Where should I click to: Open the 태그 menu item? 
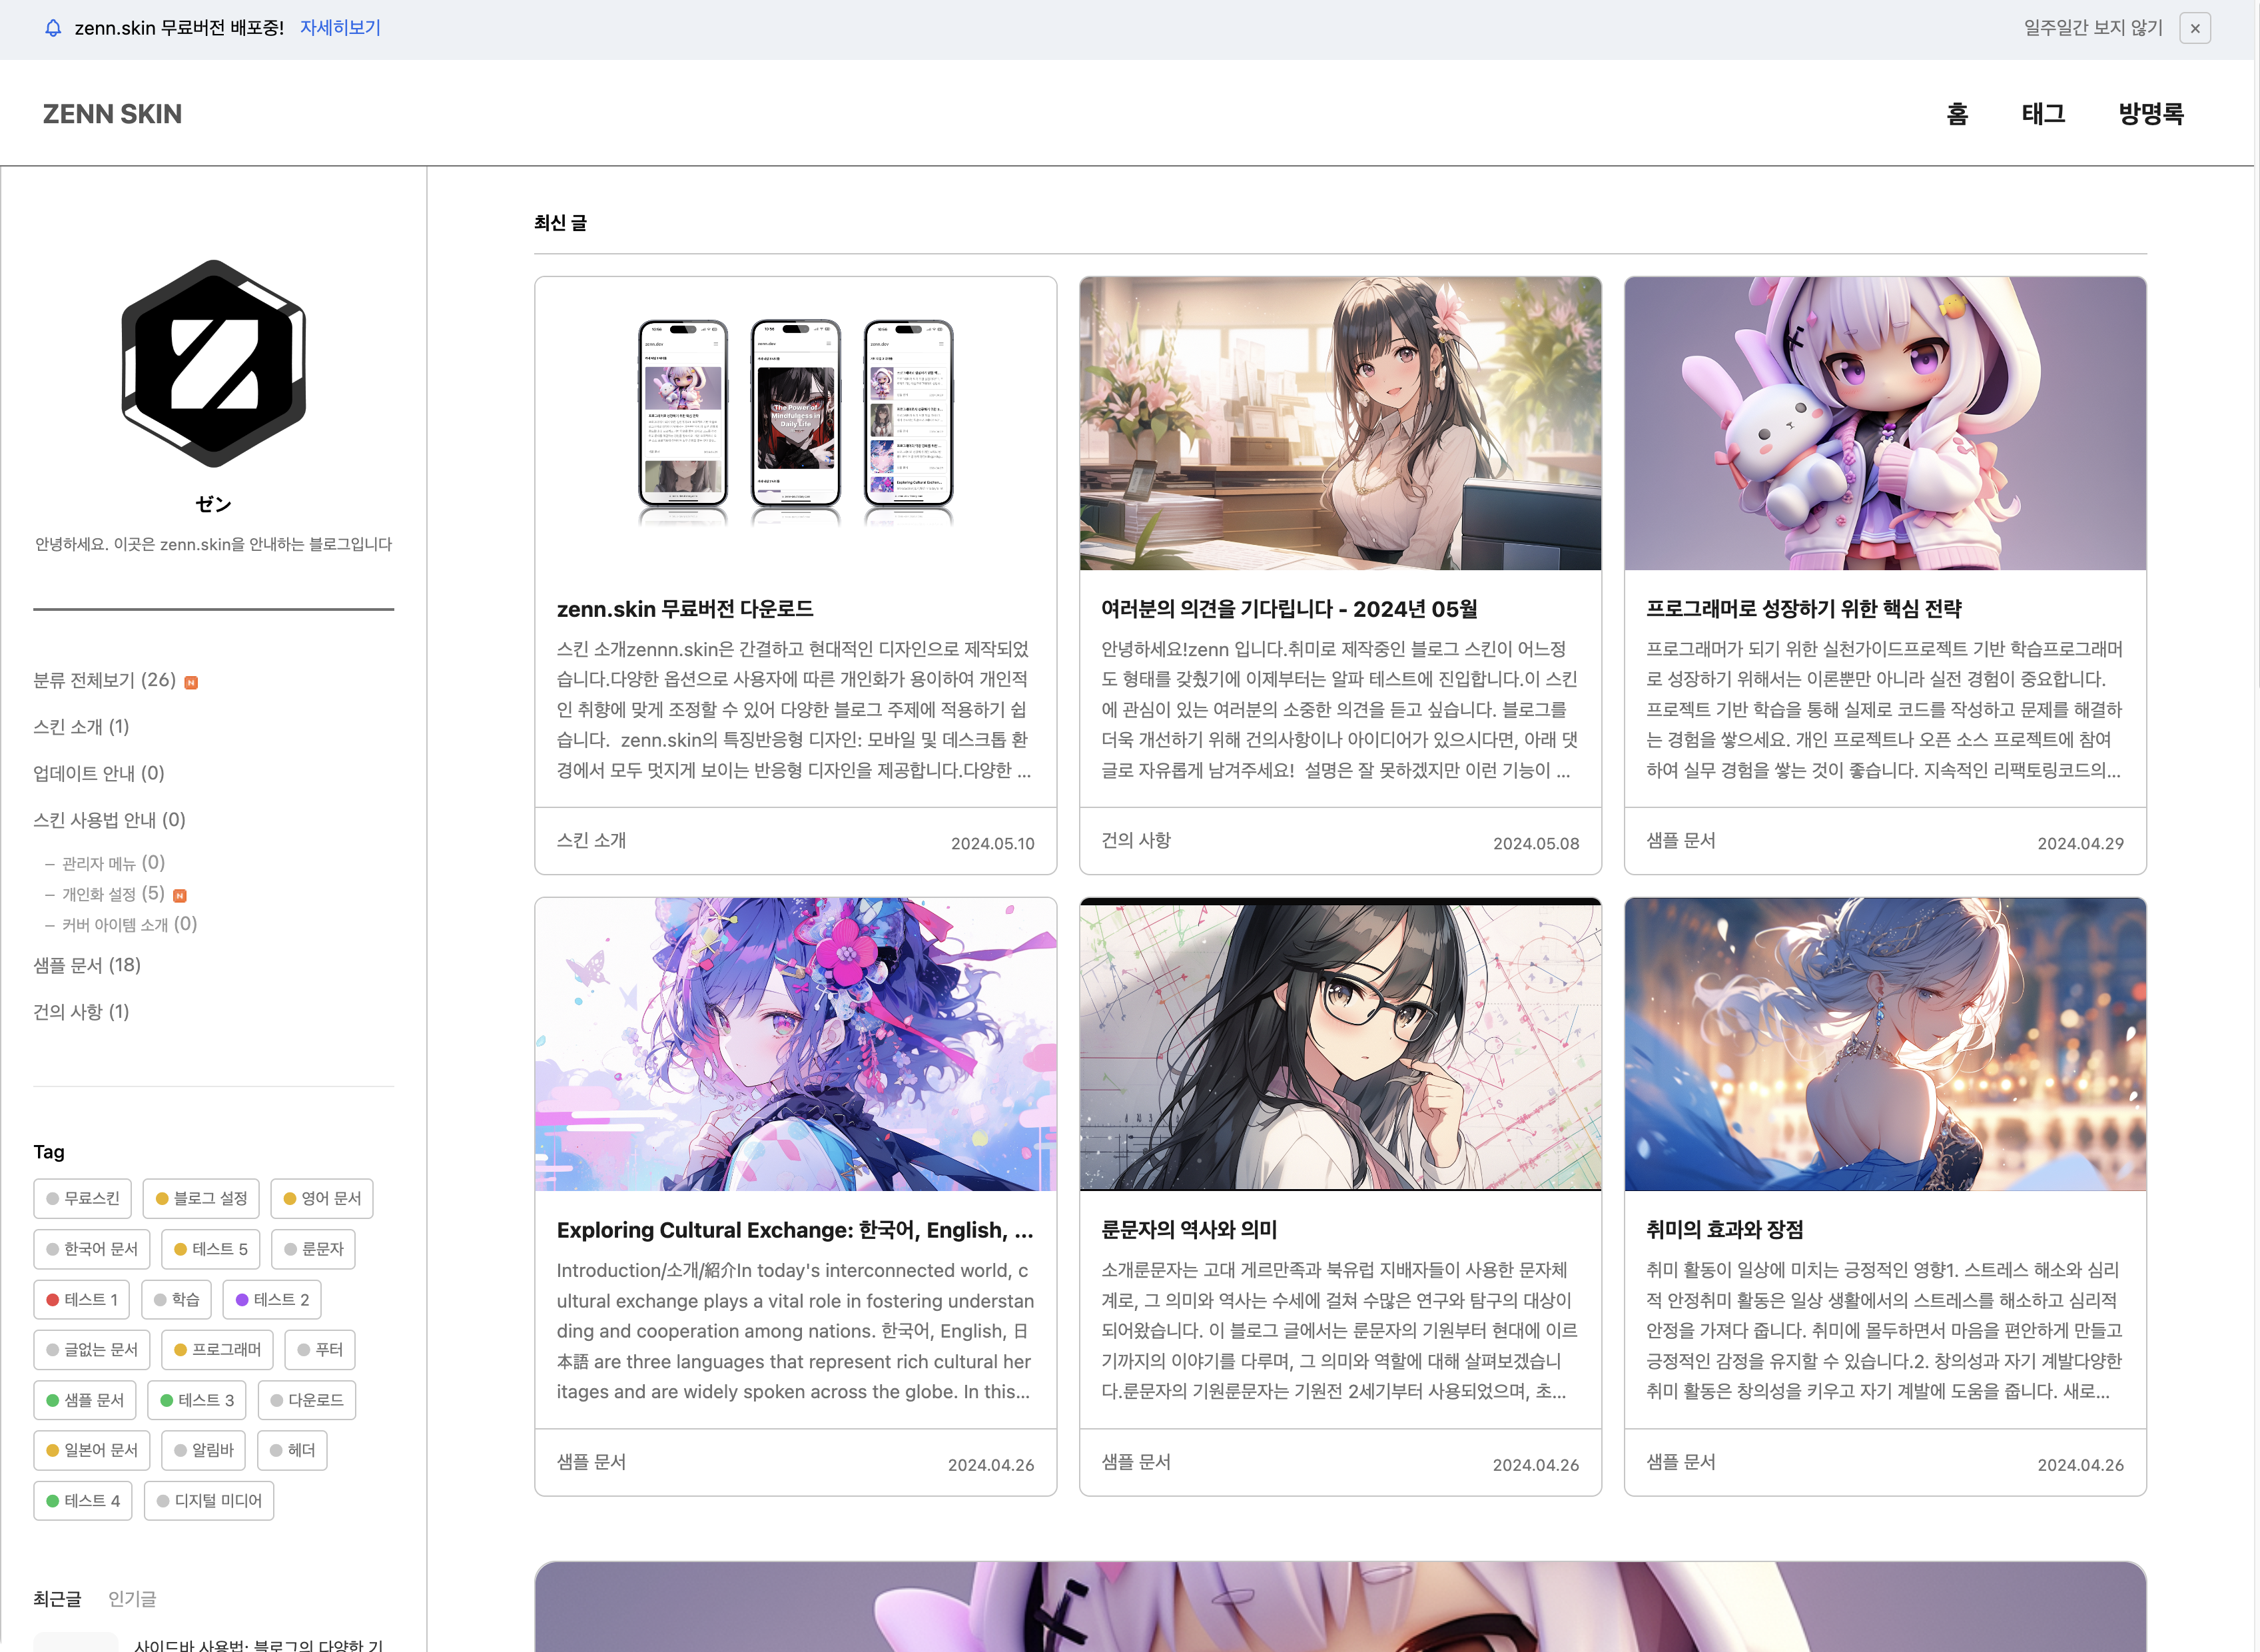2042,114
